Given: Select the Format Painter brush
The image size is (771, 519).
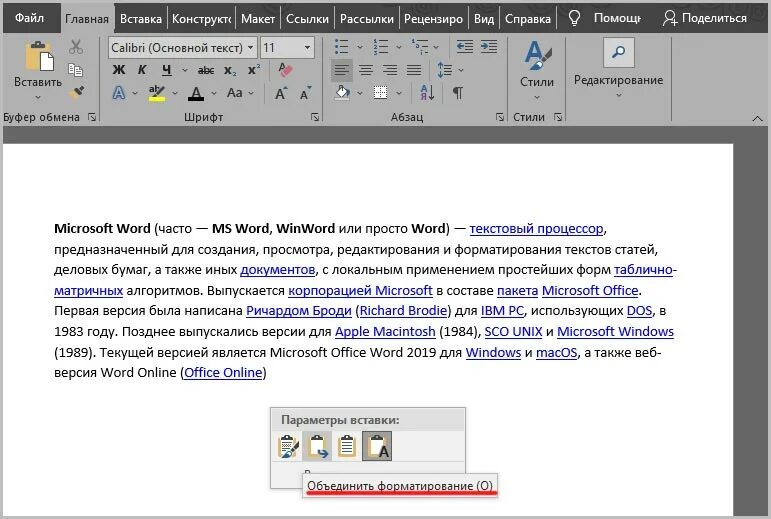Looking at the screenshot, I should (76, 92).
